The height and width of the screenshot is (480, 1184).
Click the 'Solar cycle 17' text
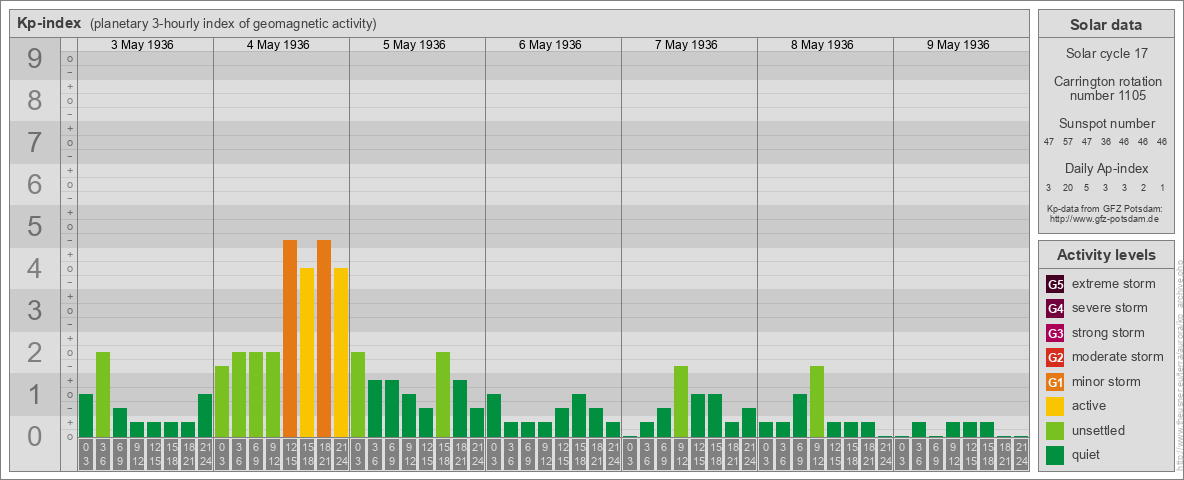pos(1105,54)
